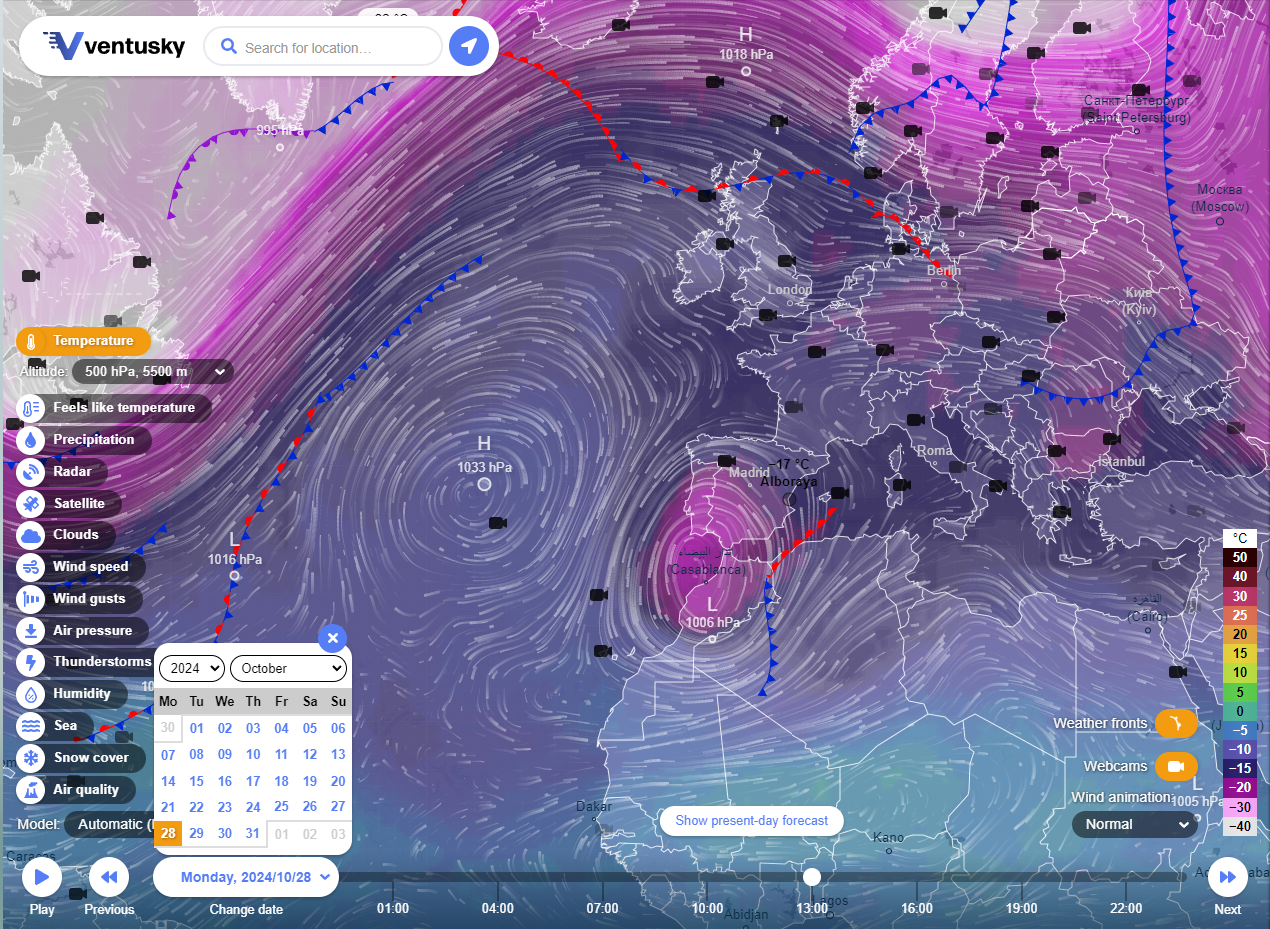Select the Air quality layer icon
This screenshot has height=929, width=1270.
tap(31, 790)
